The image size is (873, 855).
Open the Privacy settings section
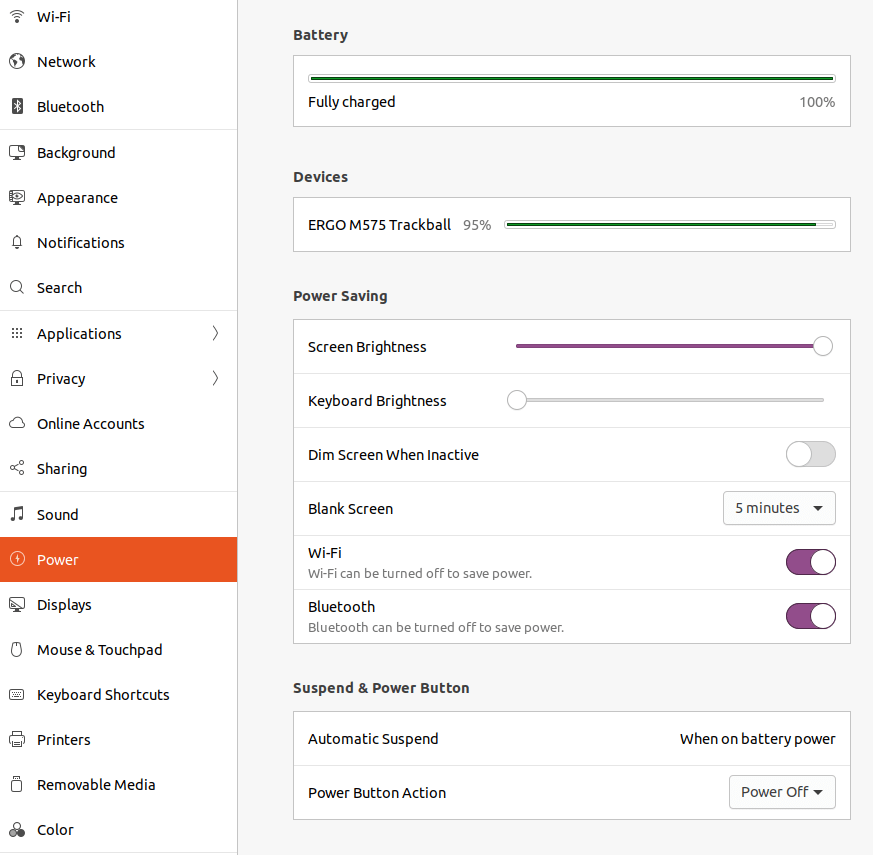point(61,379)
